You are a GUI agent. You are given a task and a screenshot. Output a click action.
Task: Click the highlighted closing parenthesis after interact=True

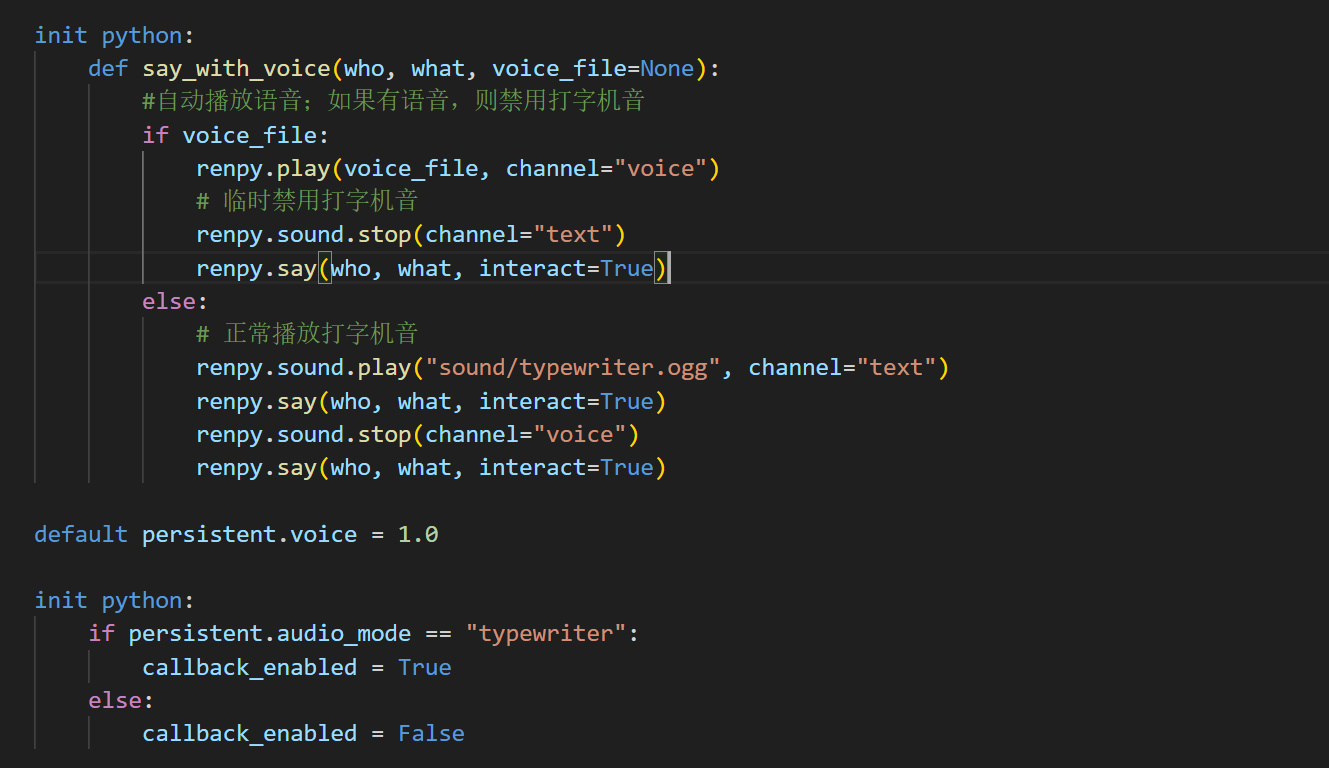pyautogui.click(x=660, y=268)
